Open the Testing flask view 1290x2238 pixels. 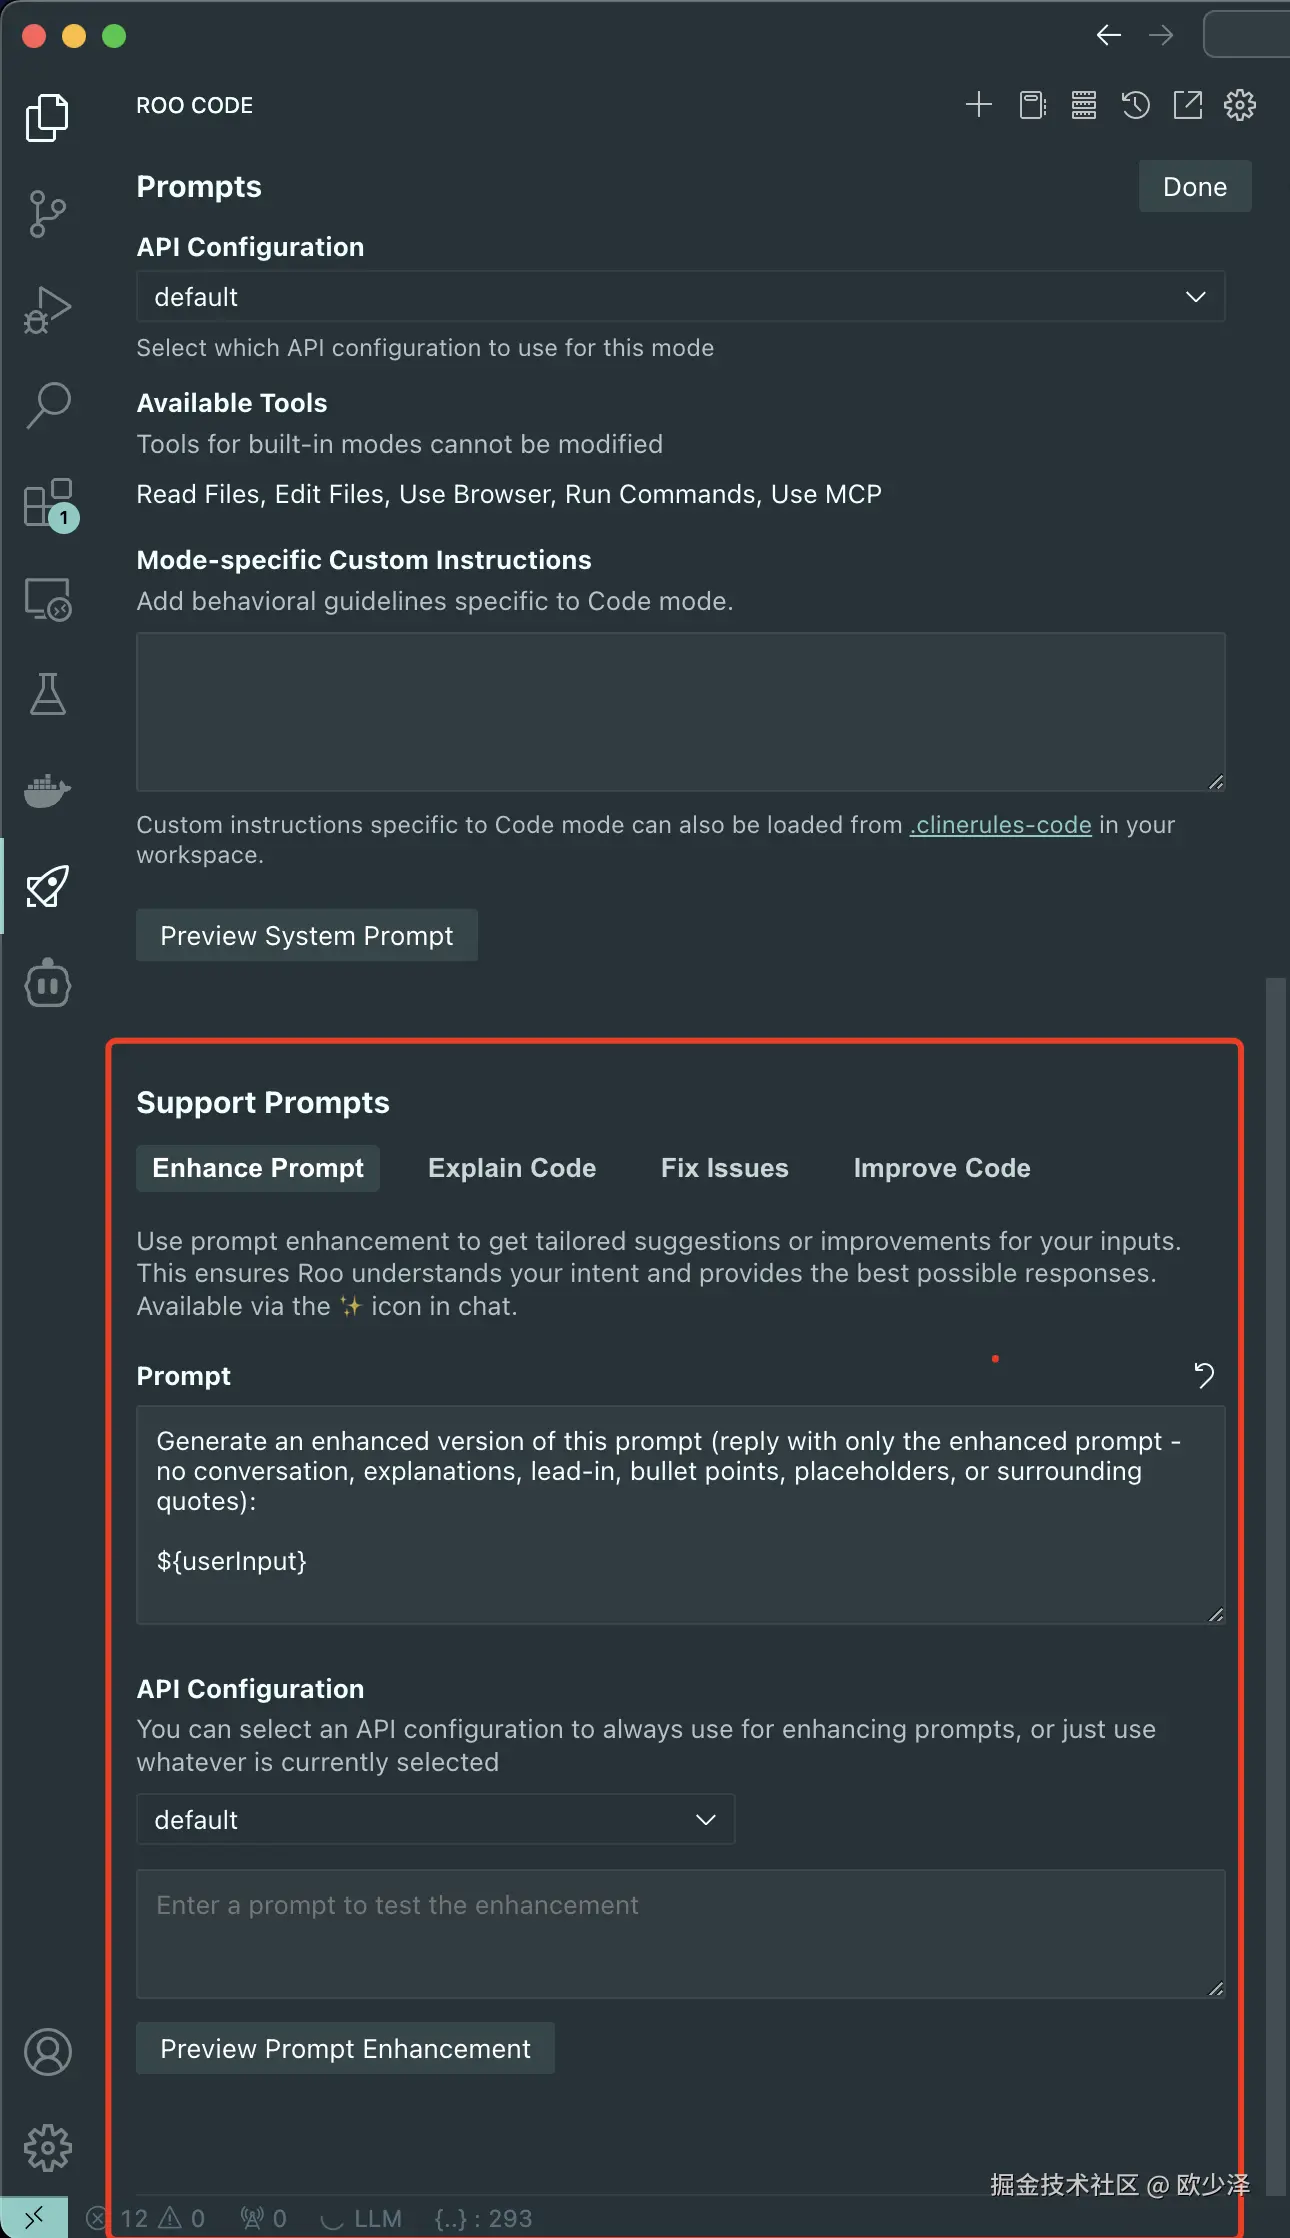tap(47, 694)
